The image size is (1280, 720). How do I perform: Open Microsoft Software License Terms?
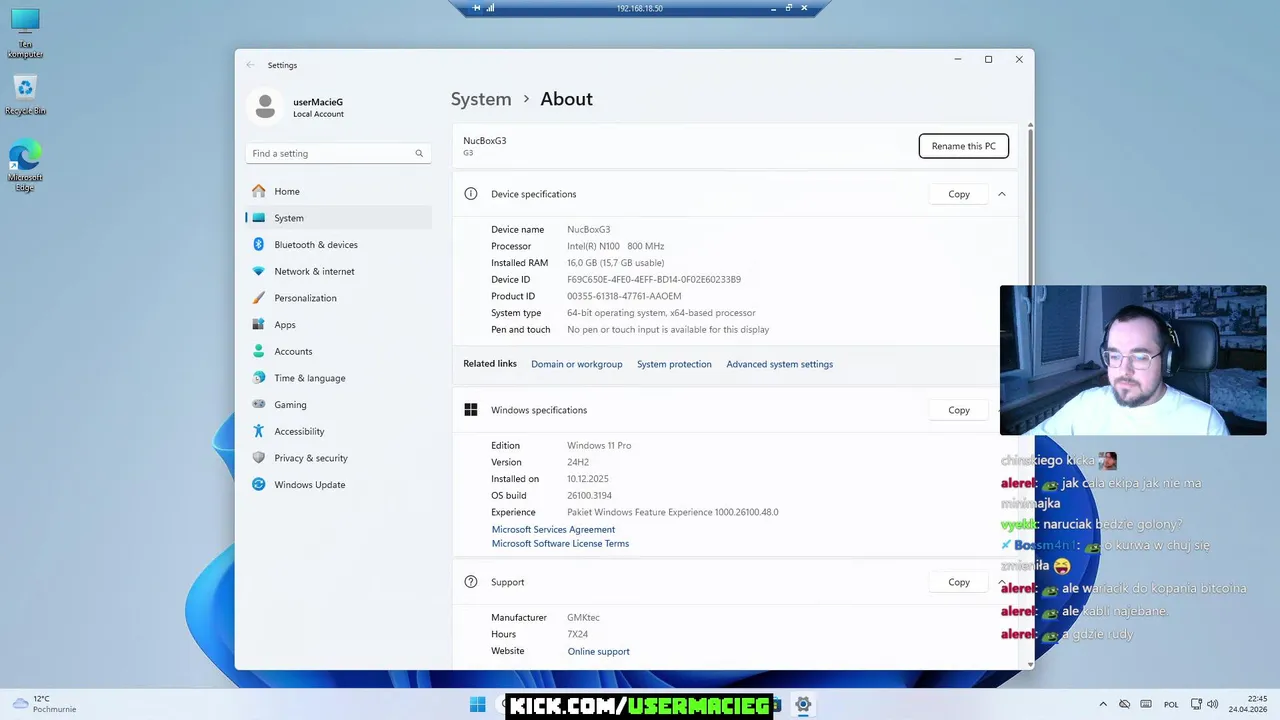click(x=560, y=544)
